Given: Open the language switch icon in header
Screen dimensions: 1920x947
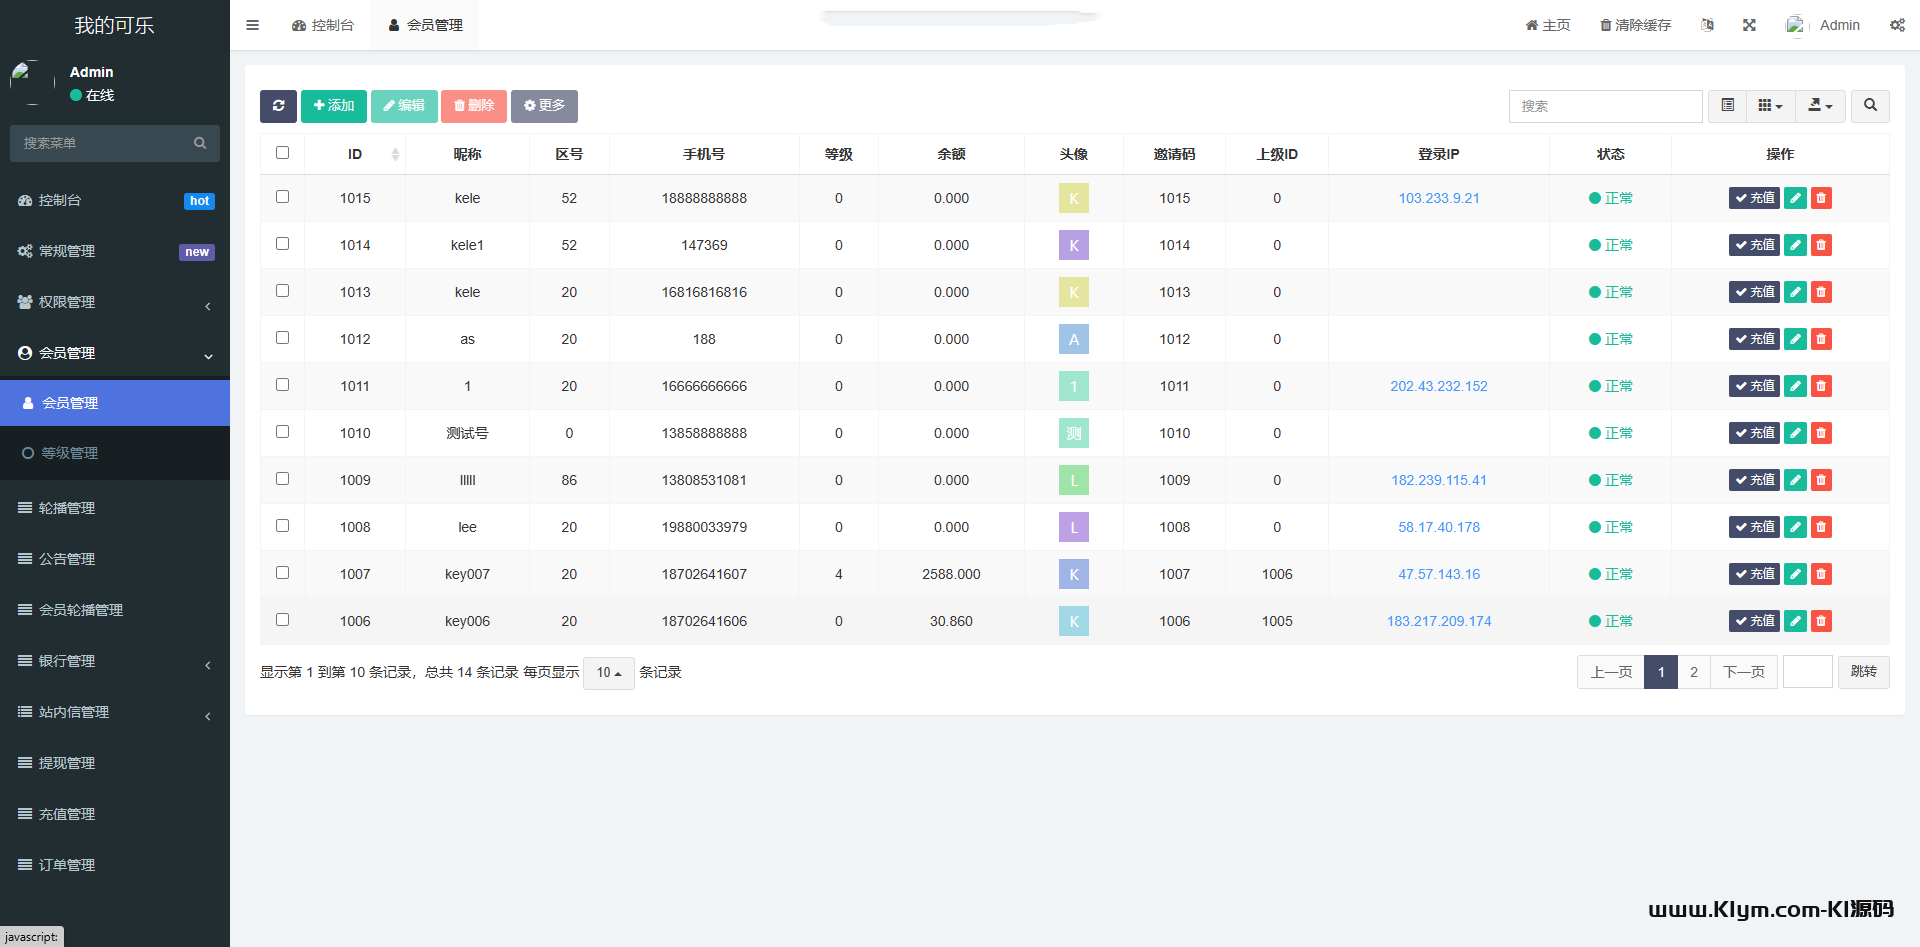Looking at the screenshot, I should point(1707,25).
